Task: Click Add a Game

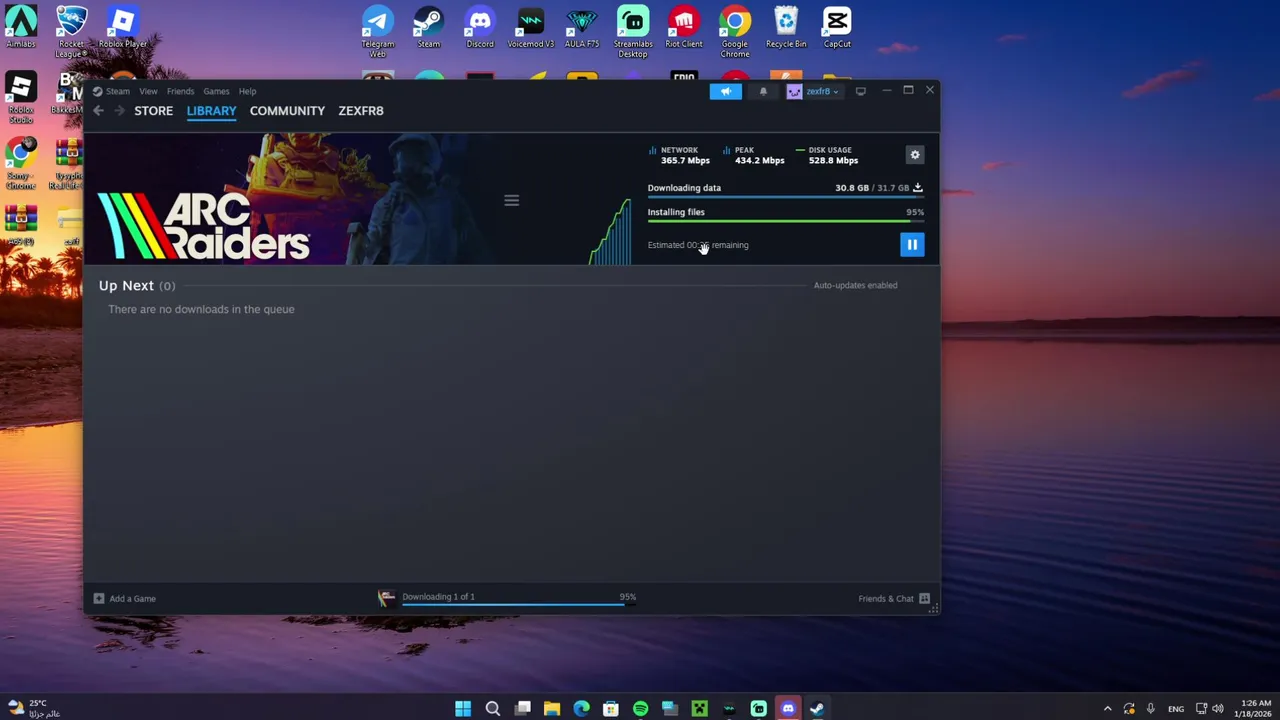Action: point(125,598)
